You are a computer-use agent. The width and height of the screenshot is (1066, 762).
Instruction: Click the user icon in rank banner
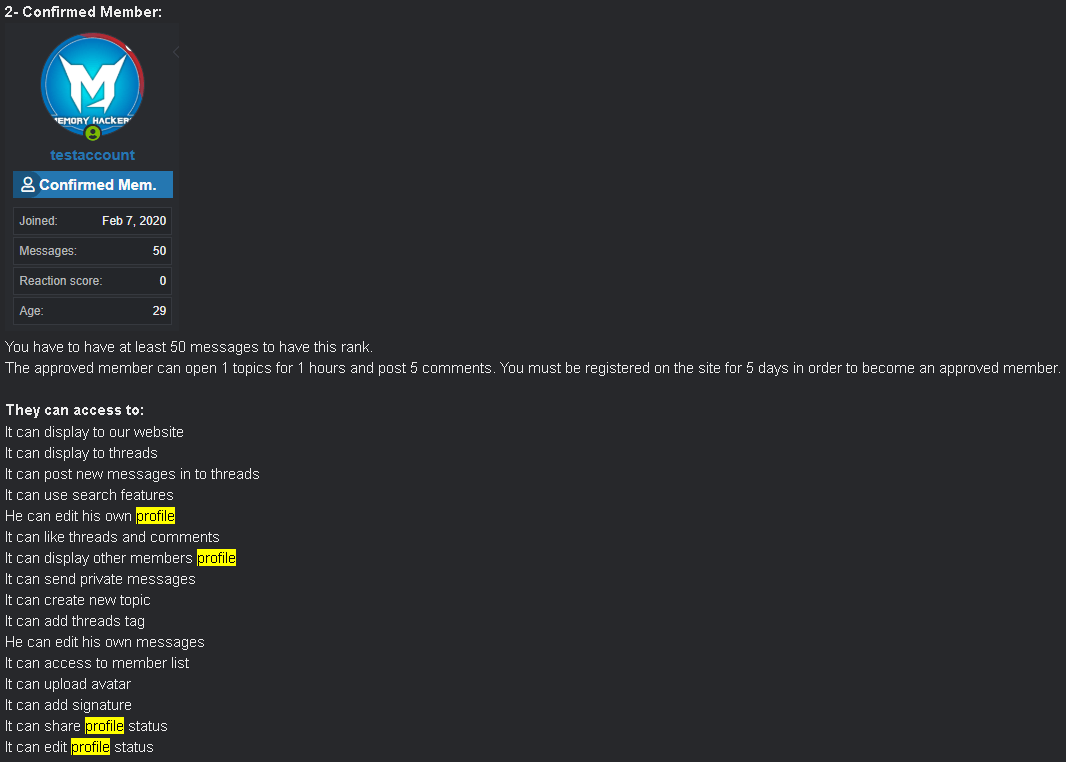28,184
